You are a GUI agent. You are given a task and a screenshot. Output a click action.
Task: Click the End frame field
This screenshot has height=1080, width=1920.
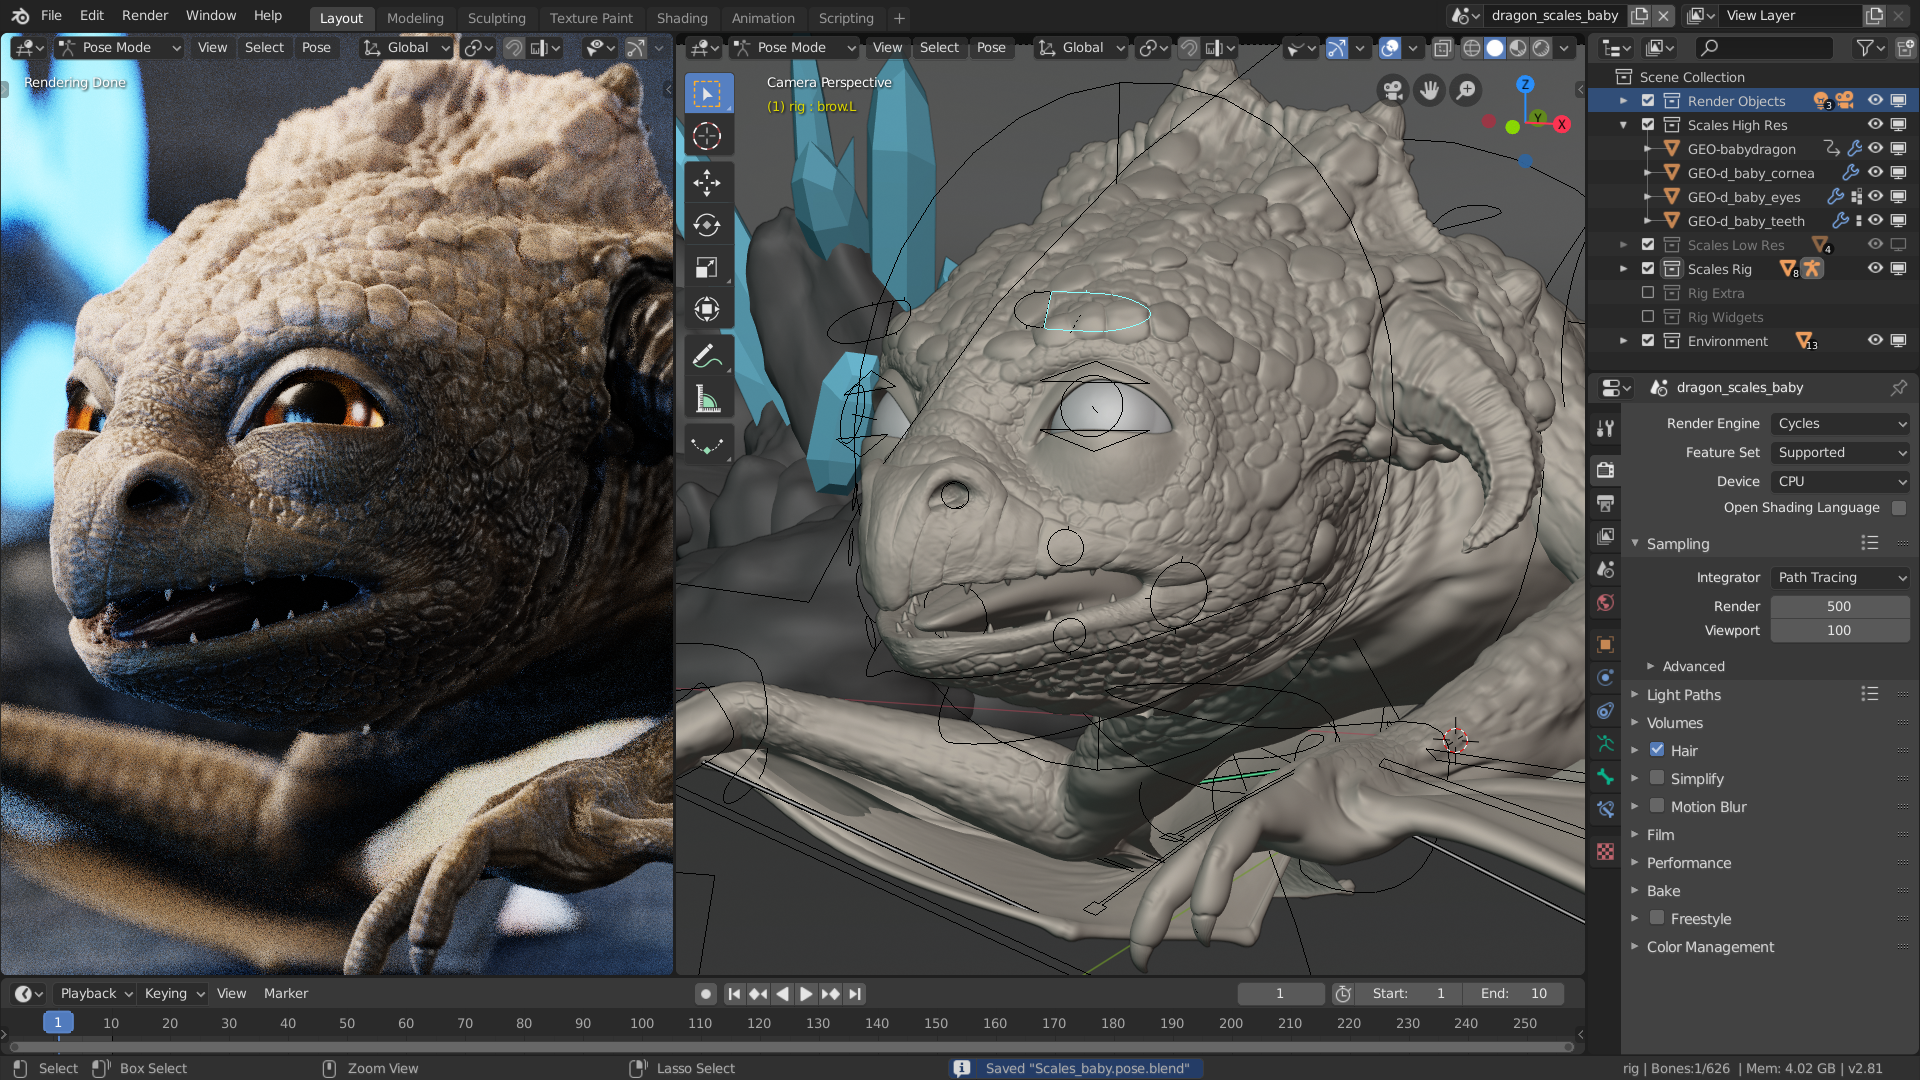click(1514, 993)
